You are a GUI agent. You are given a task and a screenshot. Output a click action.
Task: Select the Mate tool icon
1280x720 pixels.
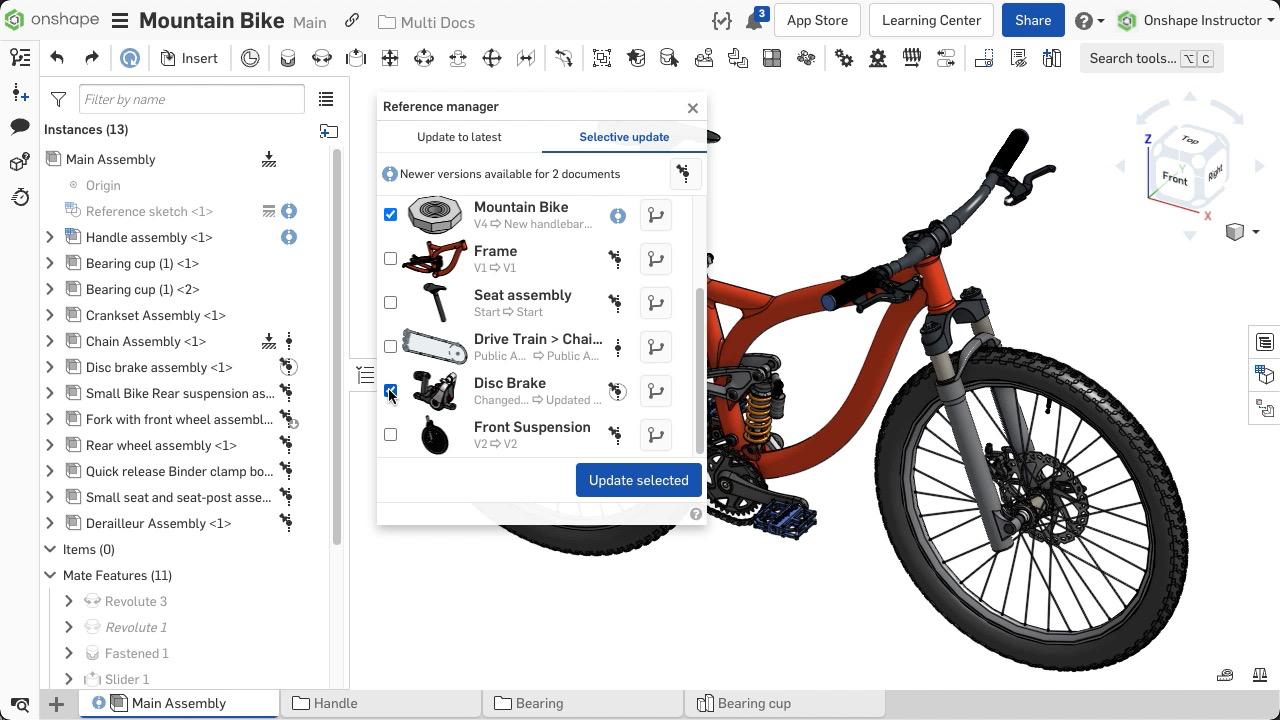point(288,58)
